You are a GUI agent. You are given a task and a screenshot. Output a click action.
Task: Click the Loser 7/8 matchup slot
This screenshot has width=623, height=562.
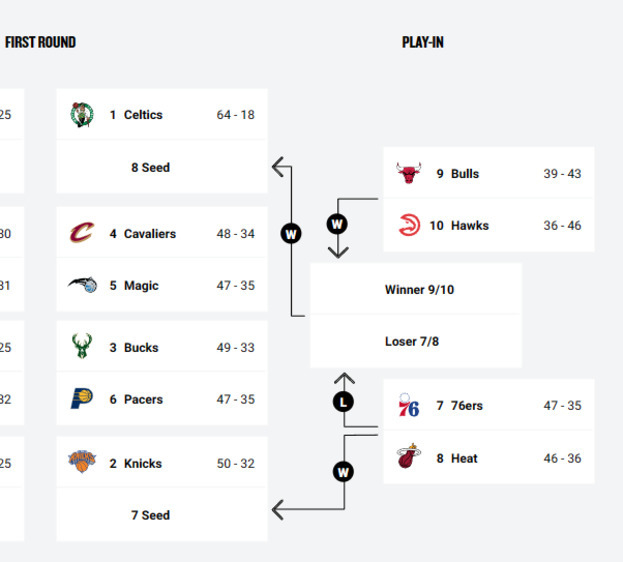(x=412, y=342)
